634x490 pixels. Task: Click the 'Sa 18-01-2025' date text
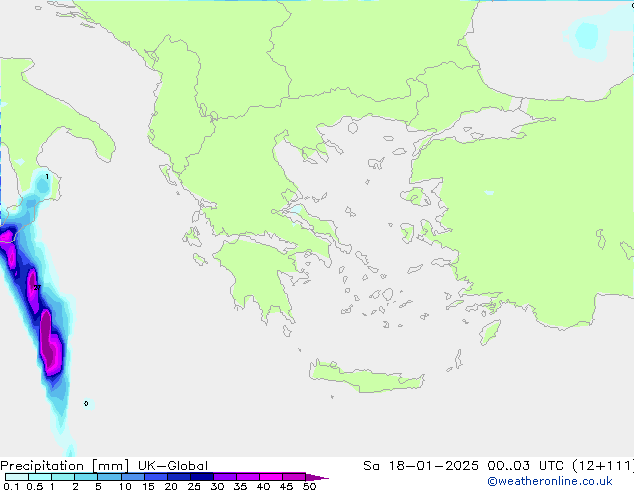point(421,466)
